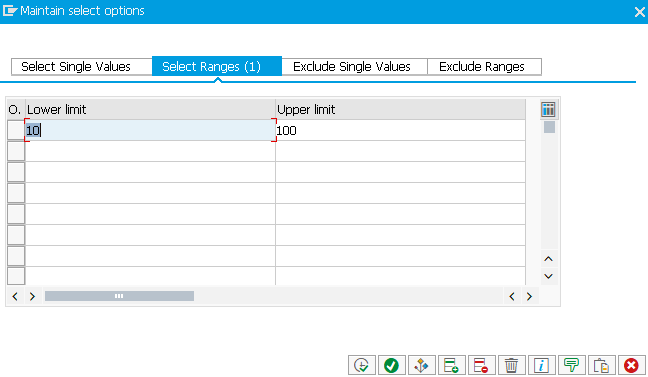This screenshot has height=377, width=648.
Task: Click the green multiple selection filter icon
Action: point(571,365)
